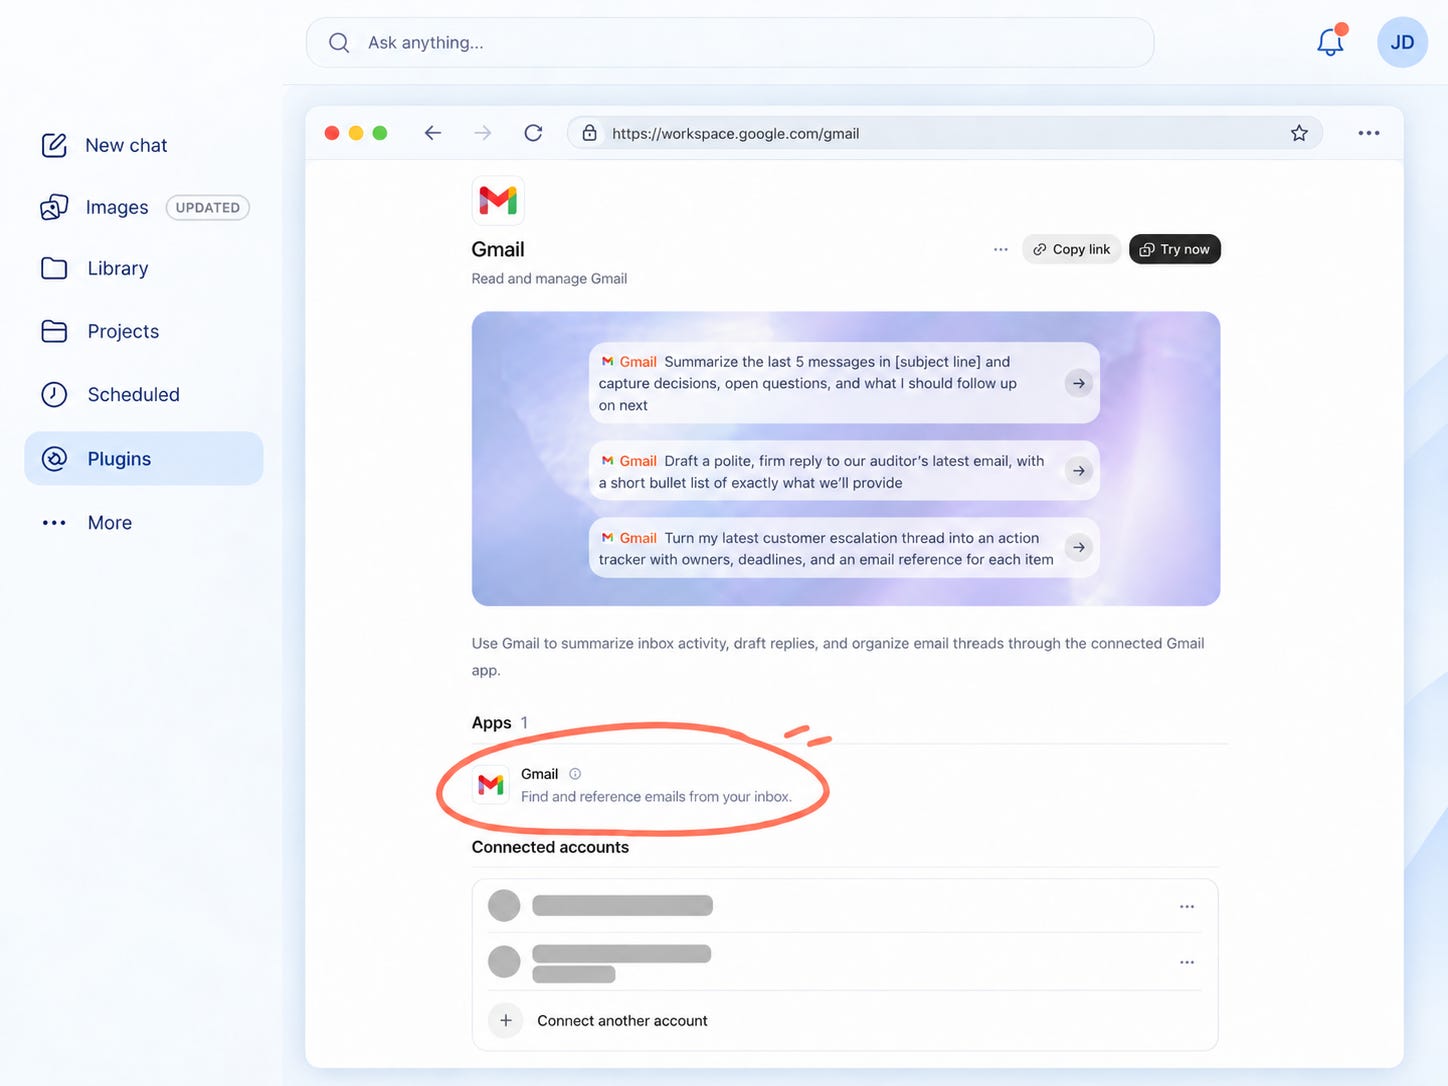Click the Gmail icon in the Apps list

491,785
